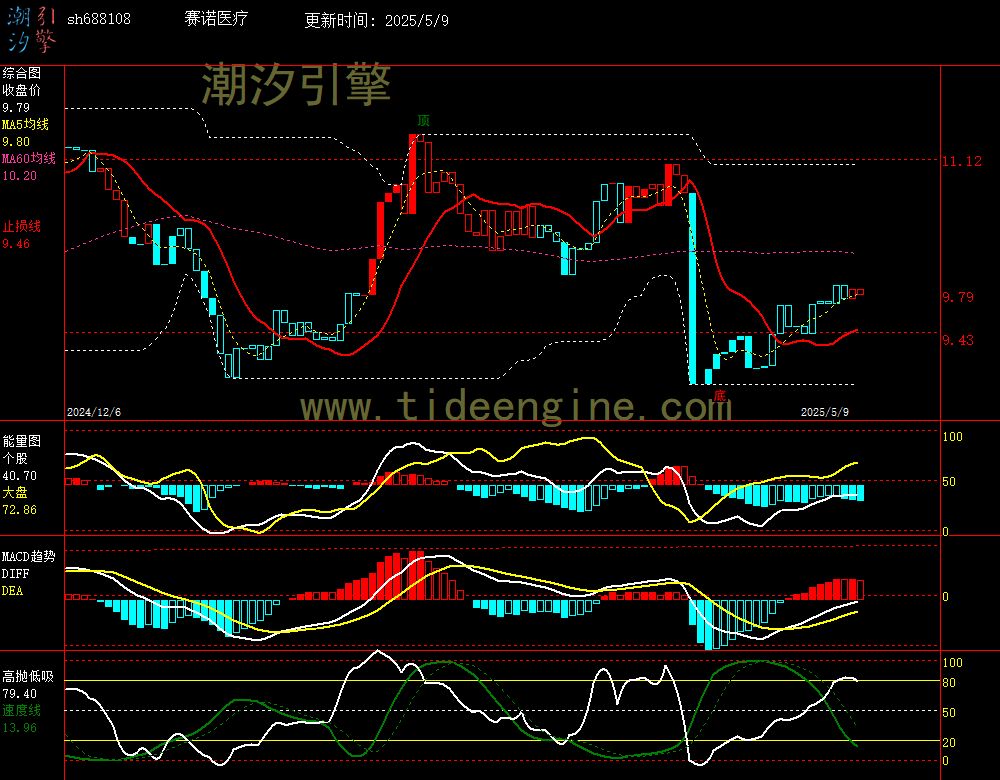
Task: Click the 0 axis label in MACD panel
Action: pos(945,596)
